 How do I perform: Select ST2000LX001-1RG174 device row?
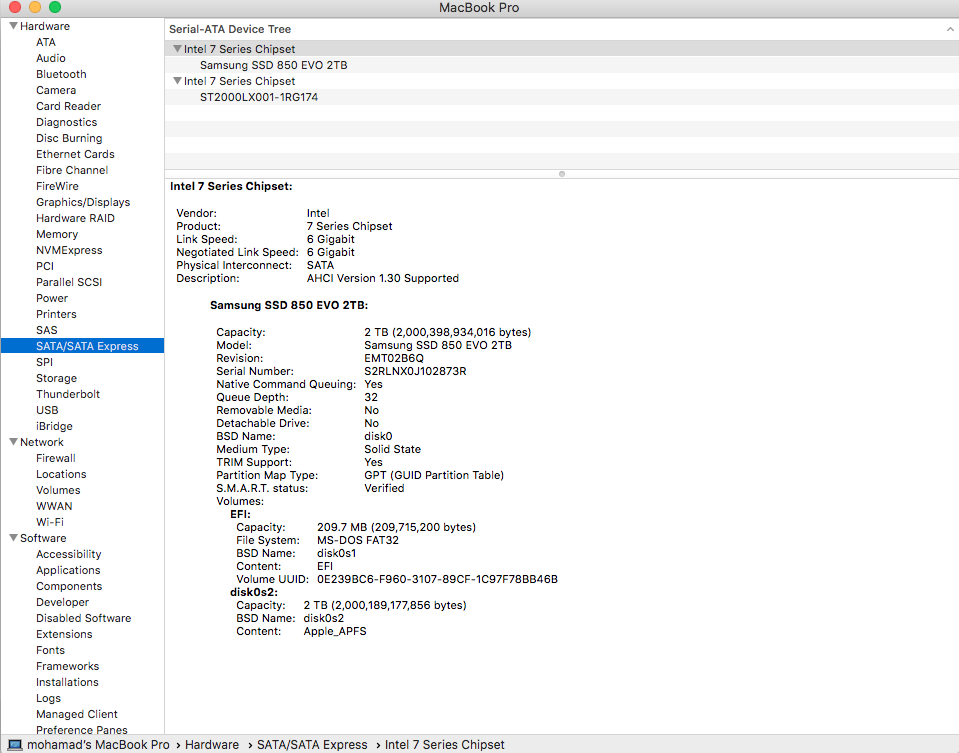561,97
